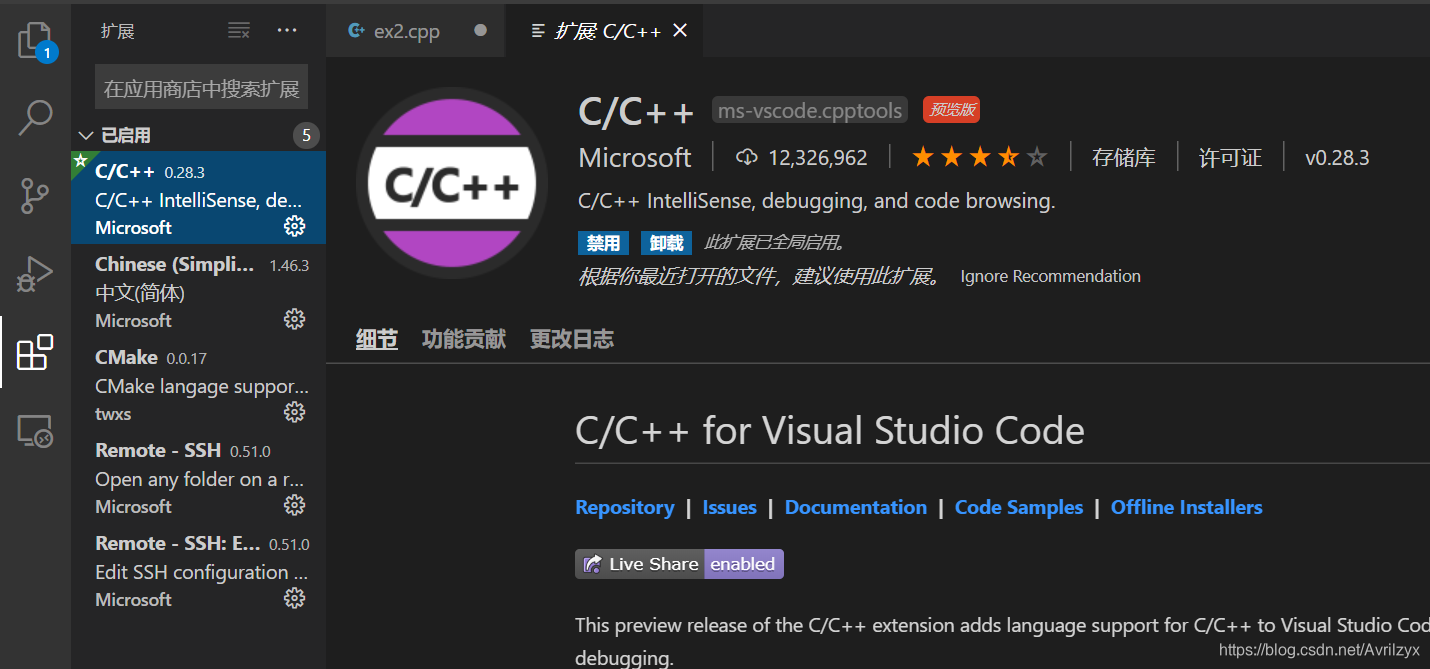The height and width of the screenshot is (669, 1430).
Task: Open the Run and Debug view
Action: coord(35,273)
